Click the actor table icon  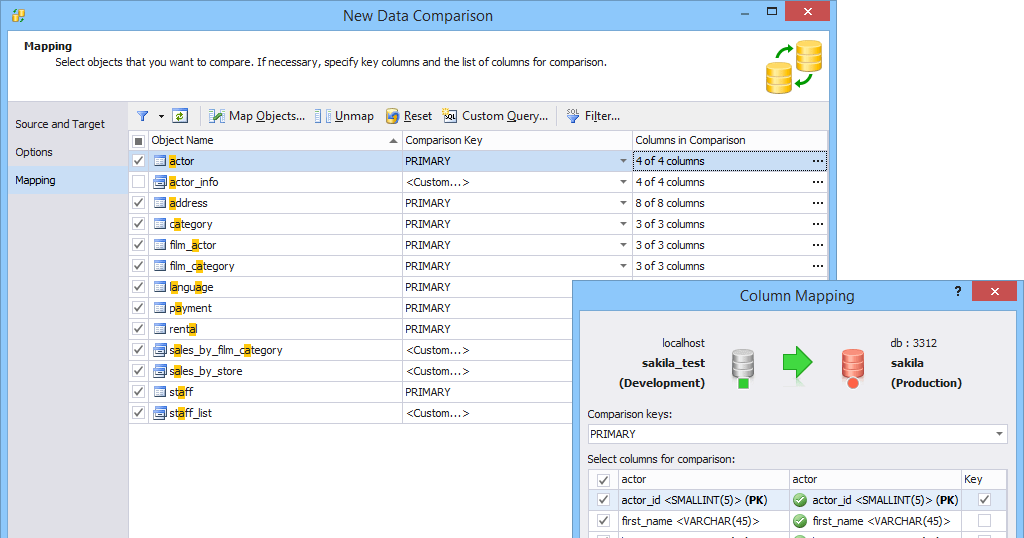click(160, 161)
